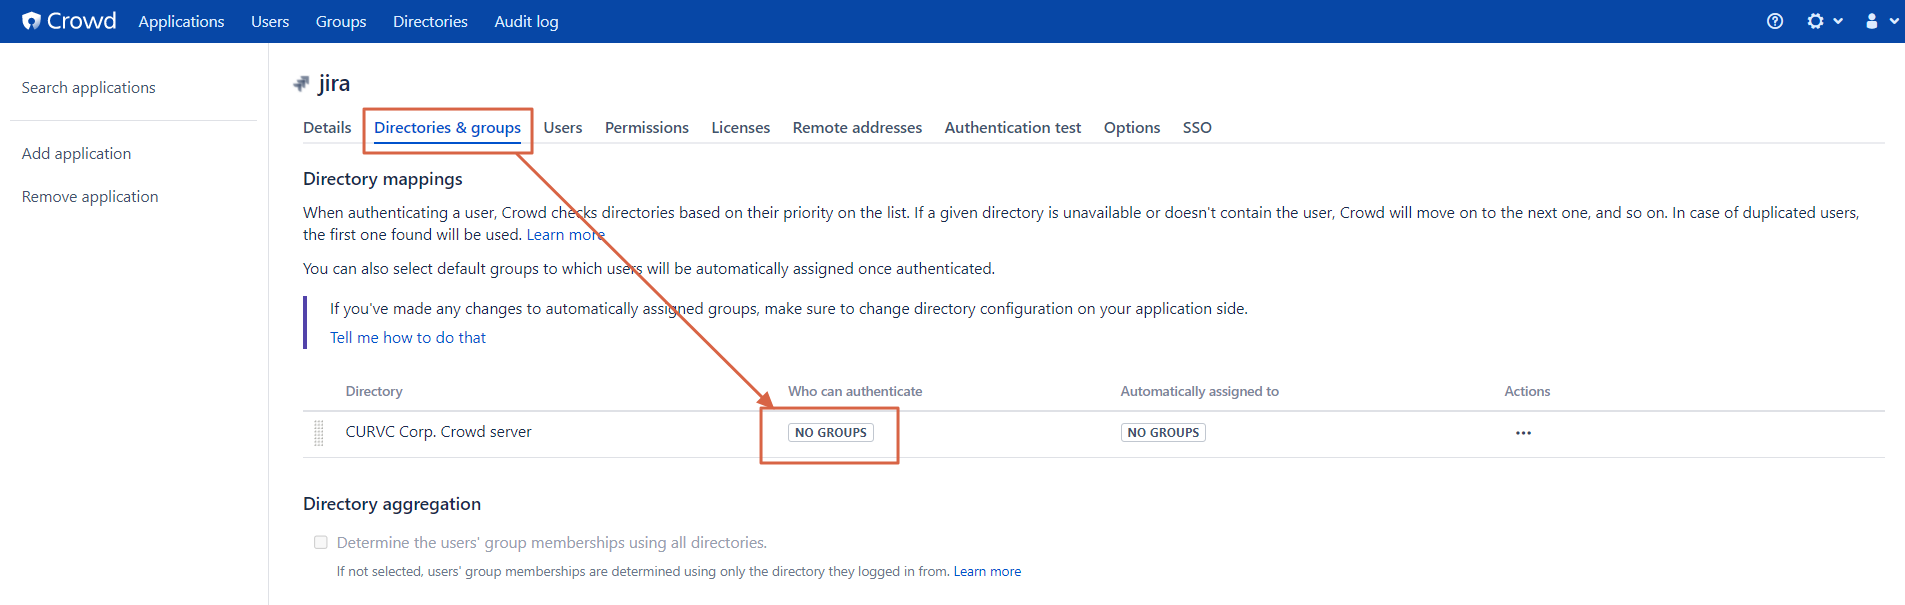Open the Authentication test tab
Screen dimensions: 1905x605
coord(1013,127)
